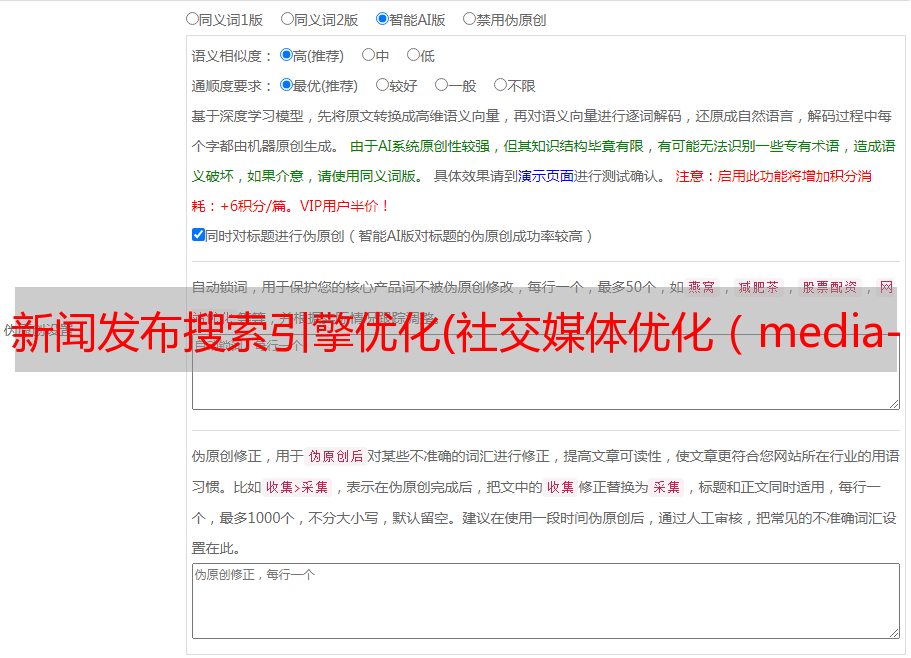Set 通顺度要求 to 较好
This screenshot has width=911, height=658.
tap(382, 85)
